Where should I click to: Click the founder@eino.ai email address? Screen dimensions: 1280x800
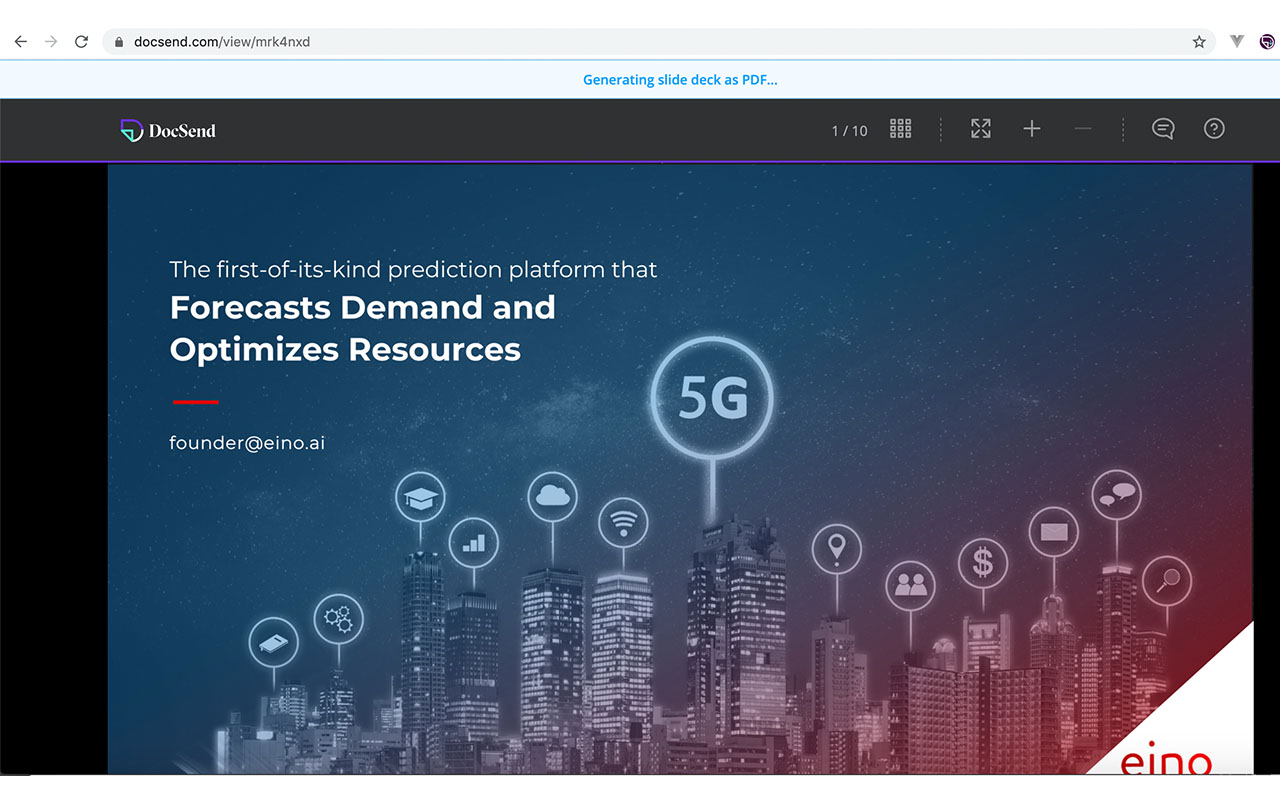[x=247, y=442]
